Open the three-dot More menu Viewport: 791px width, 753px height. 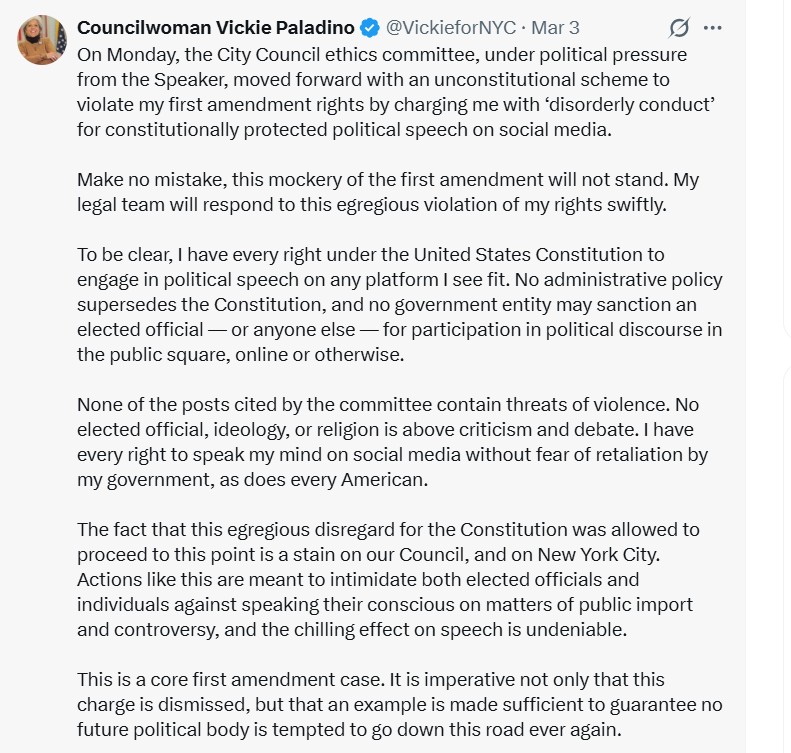[x=713, y=28]
